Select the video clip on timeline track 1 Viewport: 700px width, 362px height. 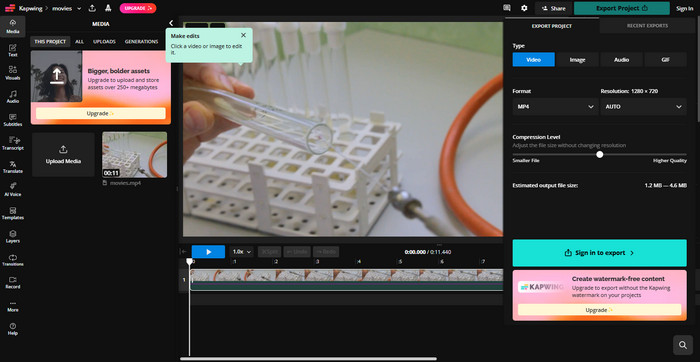(x=346, y=280)
